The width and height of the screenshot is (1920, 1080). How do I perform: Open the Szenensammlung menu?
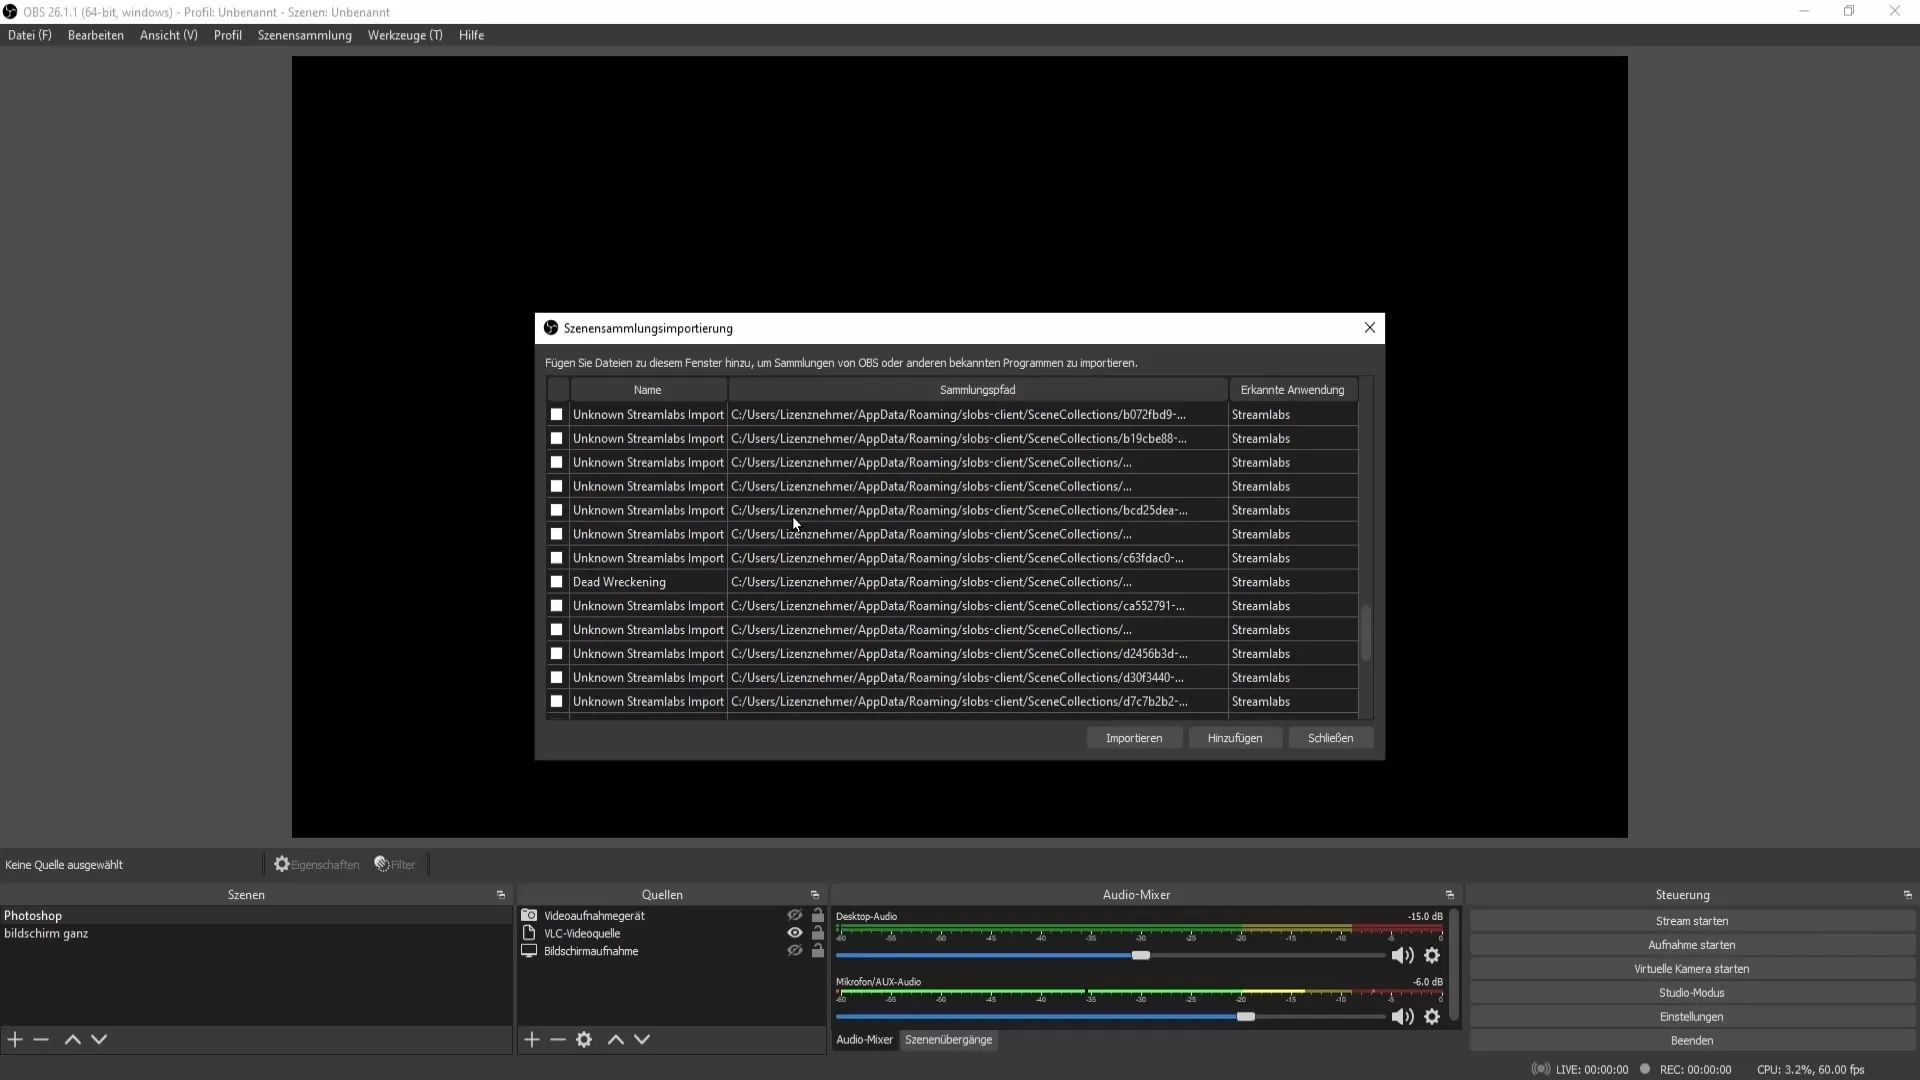(x=305, y=35)
